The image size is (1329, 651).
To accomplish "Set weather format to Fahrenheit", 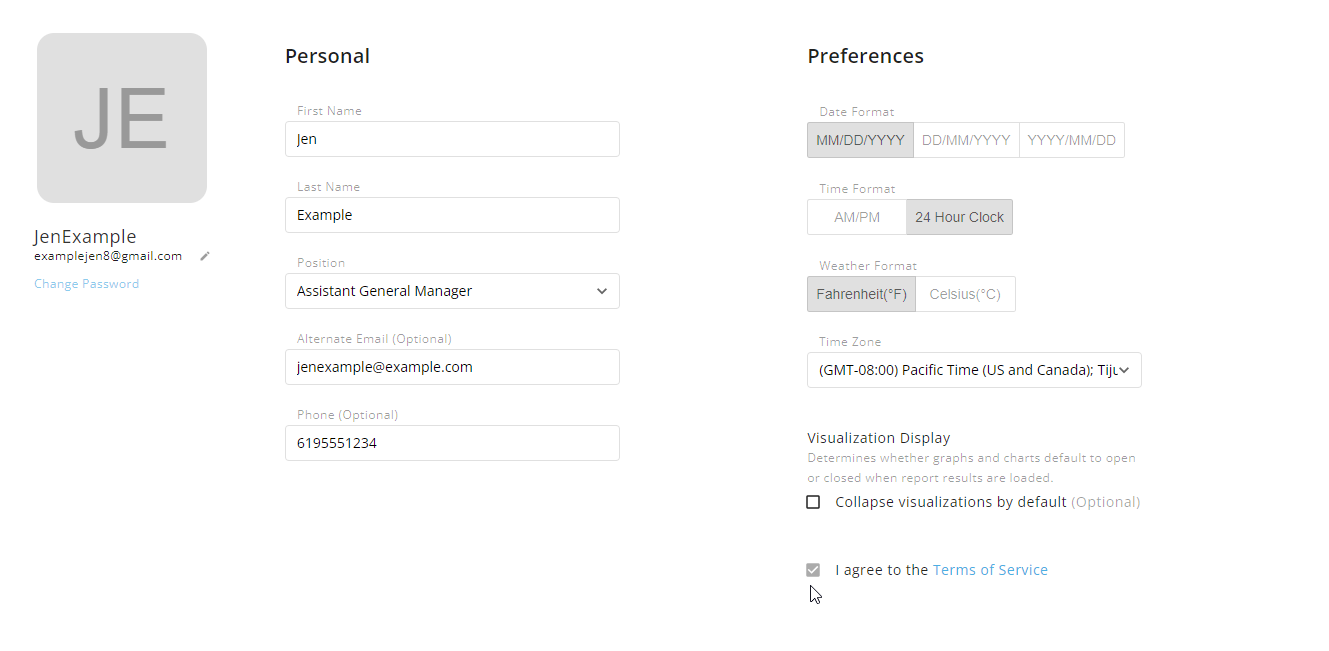I will coord(861,294).
